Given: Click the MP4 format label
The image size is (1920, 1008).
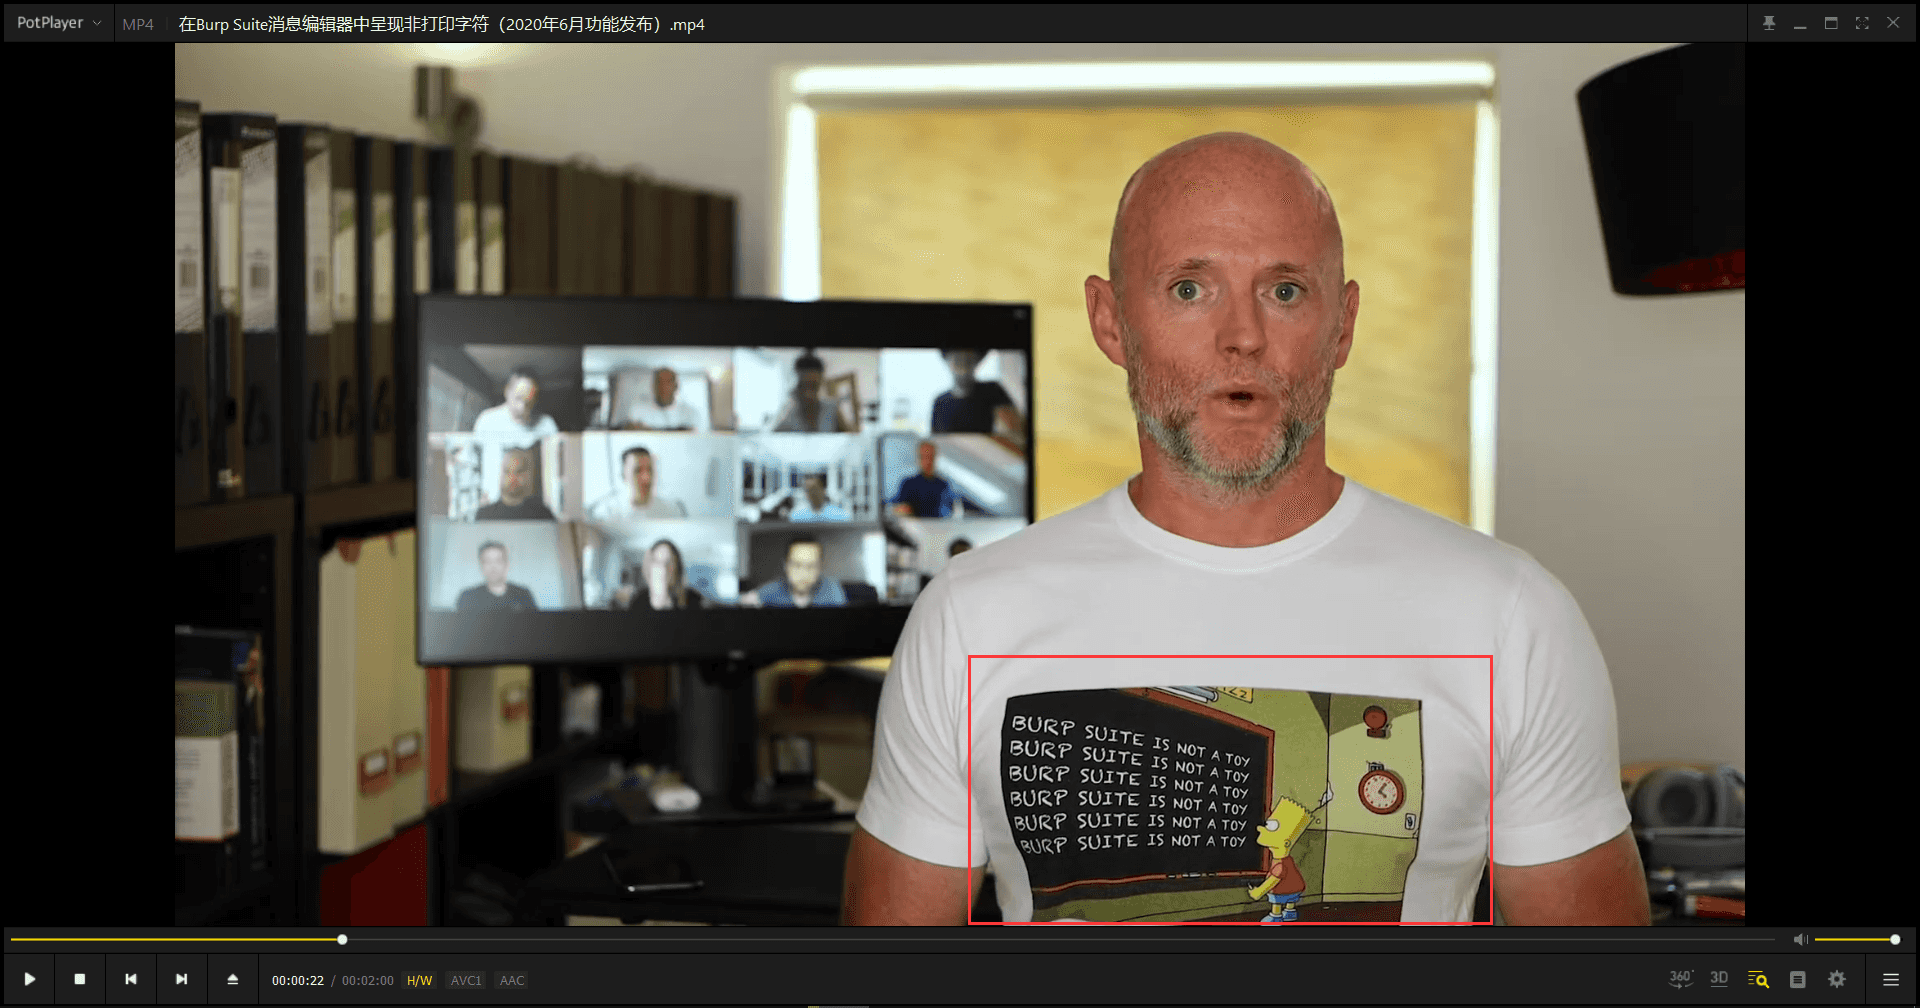Looking at the screenshot, I should (138, 24).
